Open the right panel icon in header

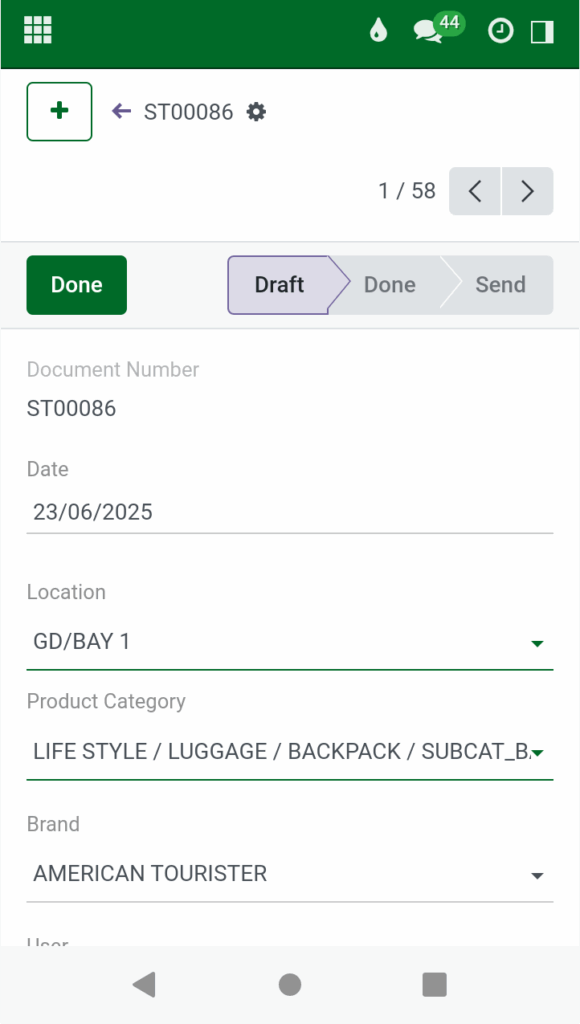click(543, 31)
